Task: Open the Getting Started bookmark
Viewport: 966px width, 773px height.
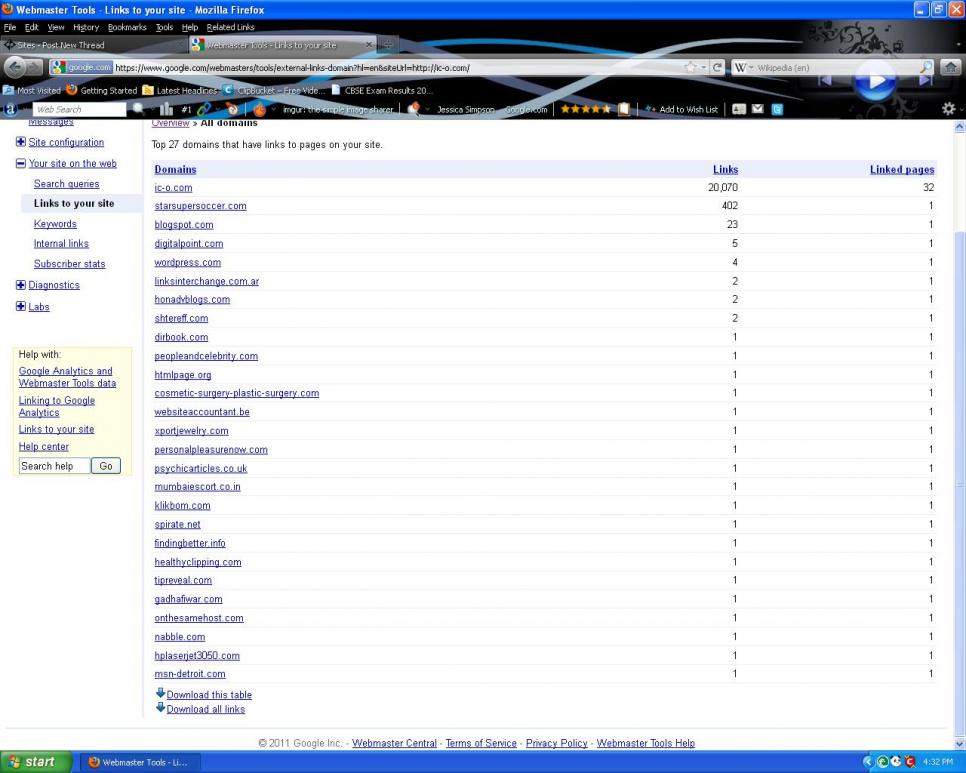Action: tap(102, 91)
